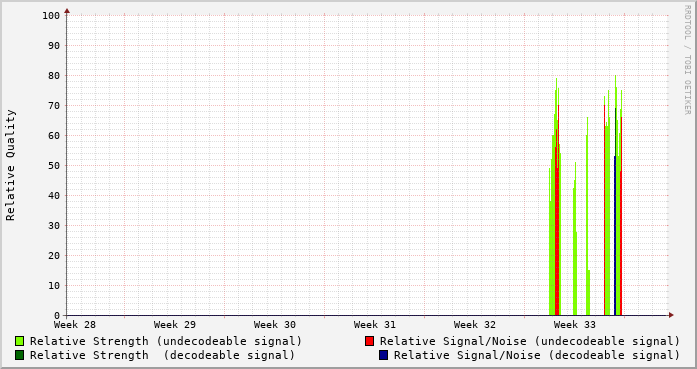Click the Relative Strength (undecodeable signal) legend text
This screenshot has width=697, height=369.
click(x=166, y=341)
